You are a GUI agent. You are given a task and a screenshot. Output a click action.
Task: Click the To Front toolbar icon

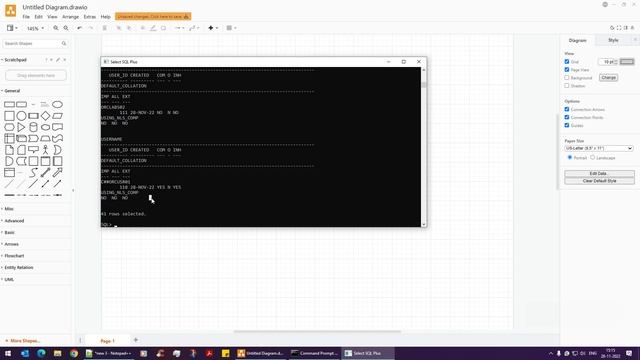(119, 28)
